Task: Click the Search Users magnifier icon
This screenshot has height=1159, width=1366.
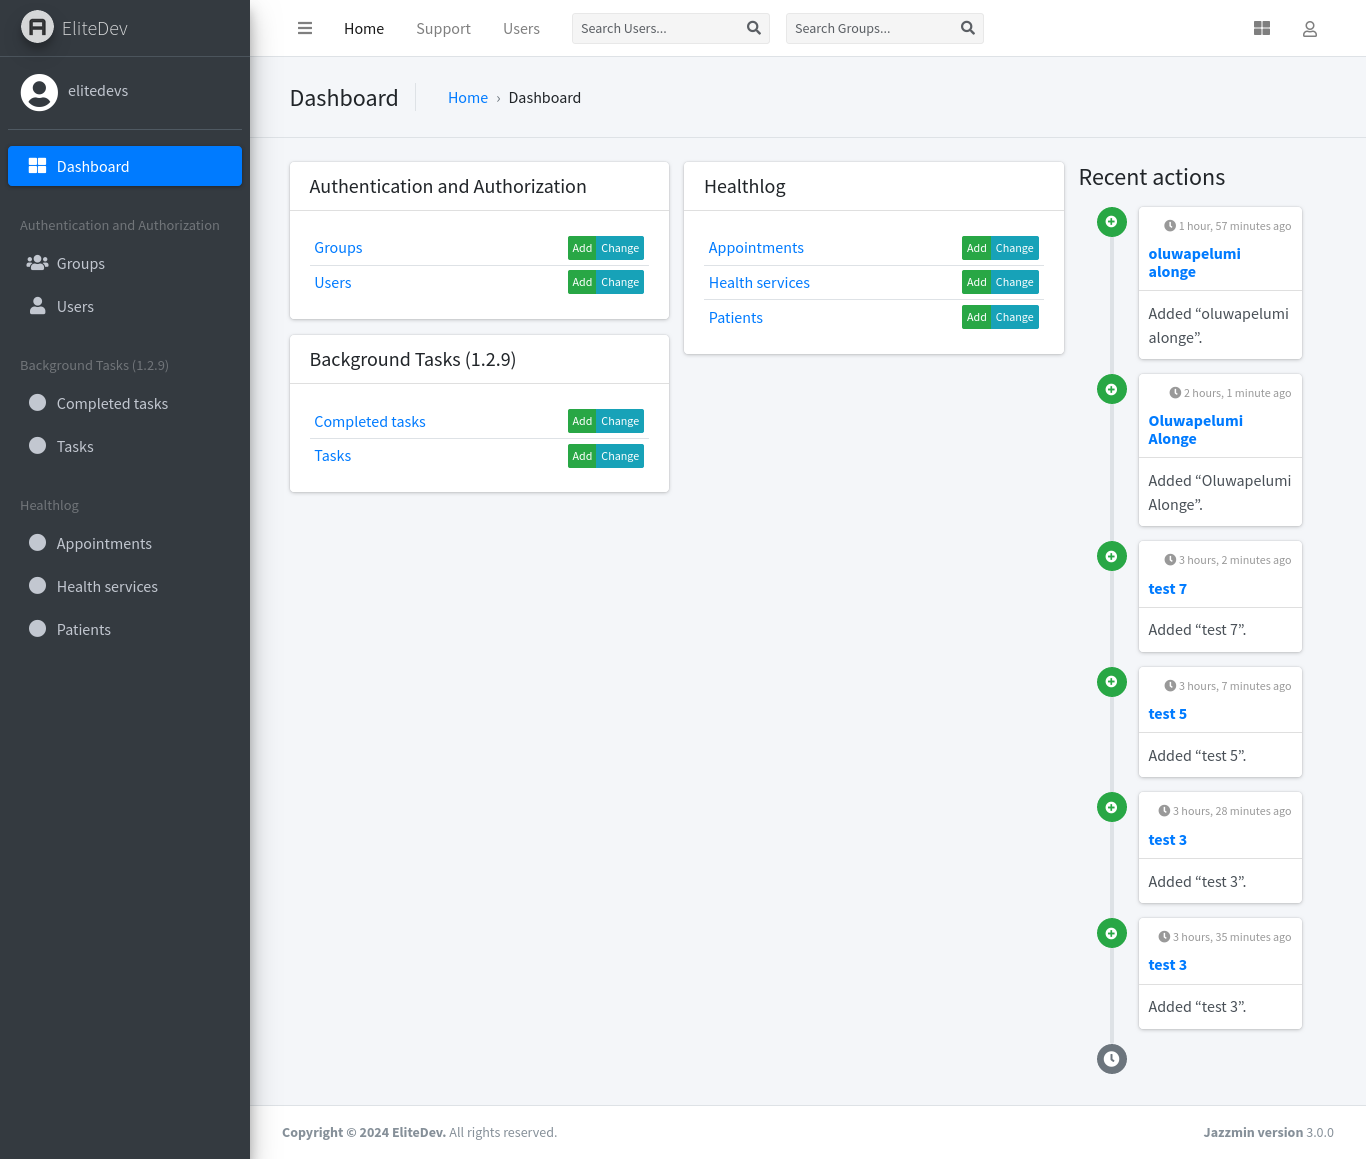Action: (x=754, y=28)
